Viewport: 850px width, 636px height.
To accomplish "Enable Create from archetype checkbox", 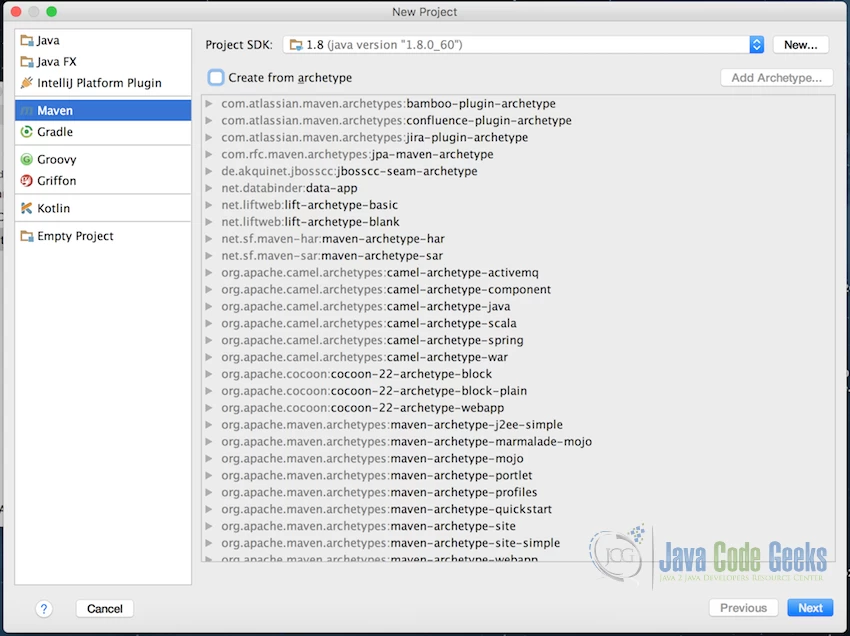I will [216, 78].
